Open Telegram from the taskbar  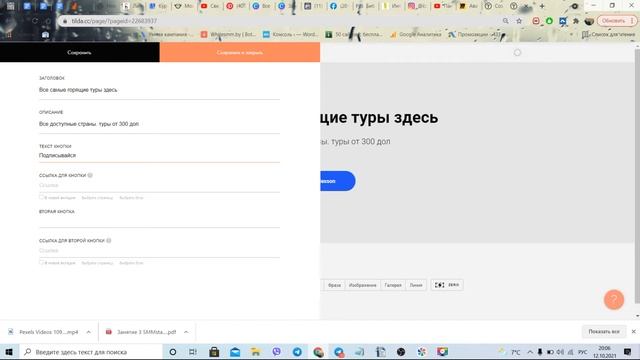click(x=297, y=352)
